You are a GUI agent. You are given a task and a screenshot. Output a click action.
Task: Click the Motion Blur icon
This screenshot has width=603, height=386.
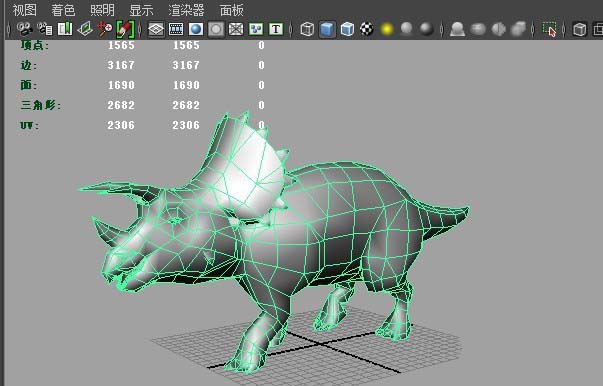tap(478, 29)
